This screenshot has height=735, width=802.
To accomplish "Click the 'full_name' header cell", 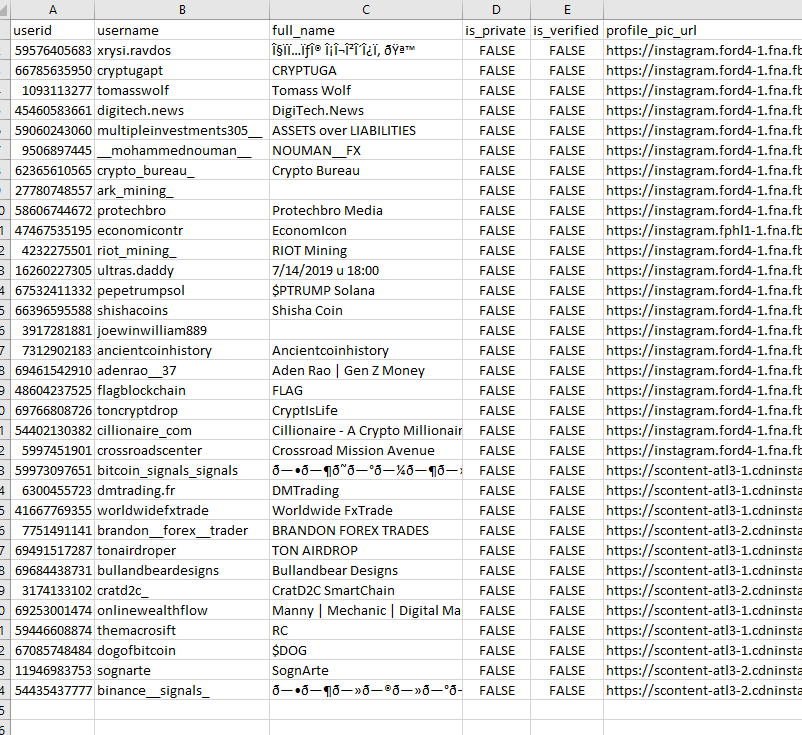I will tap(366, 30).
